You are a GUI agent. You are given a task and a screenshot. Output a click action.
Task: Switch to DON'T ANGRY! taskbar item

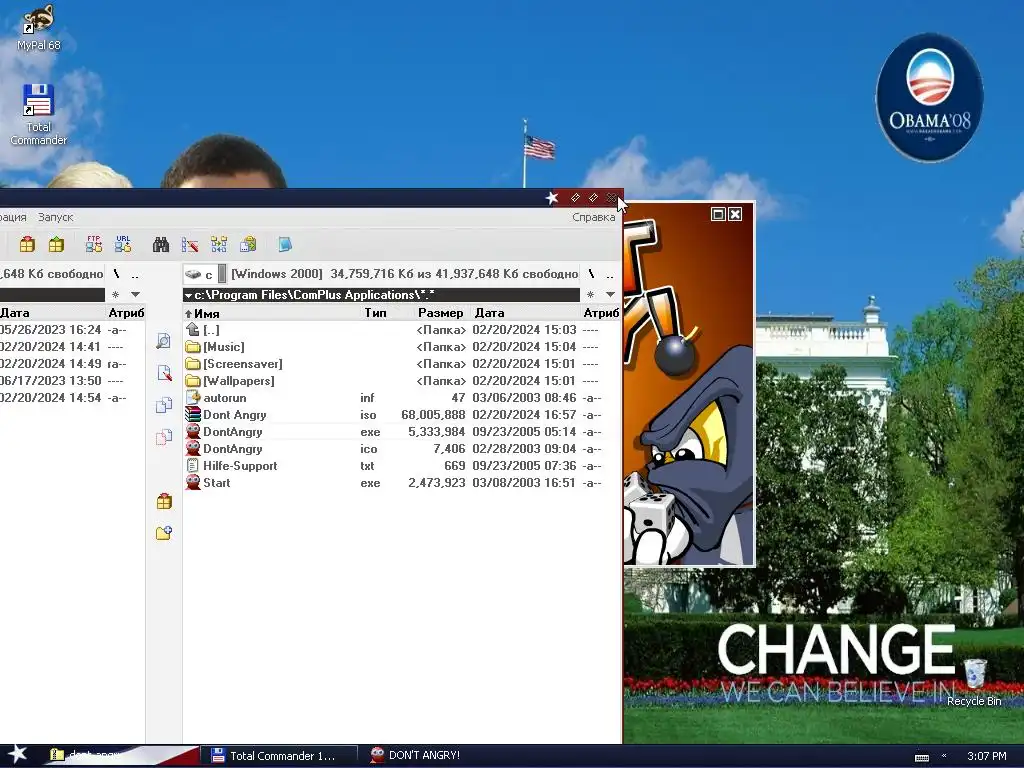pos(418,755)
